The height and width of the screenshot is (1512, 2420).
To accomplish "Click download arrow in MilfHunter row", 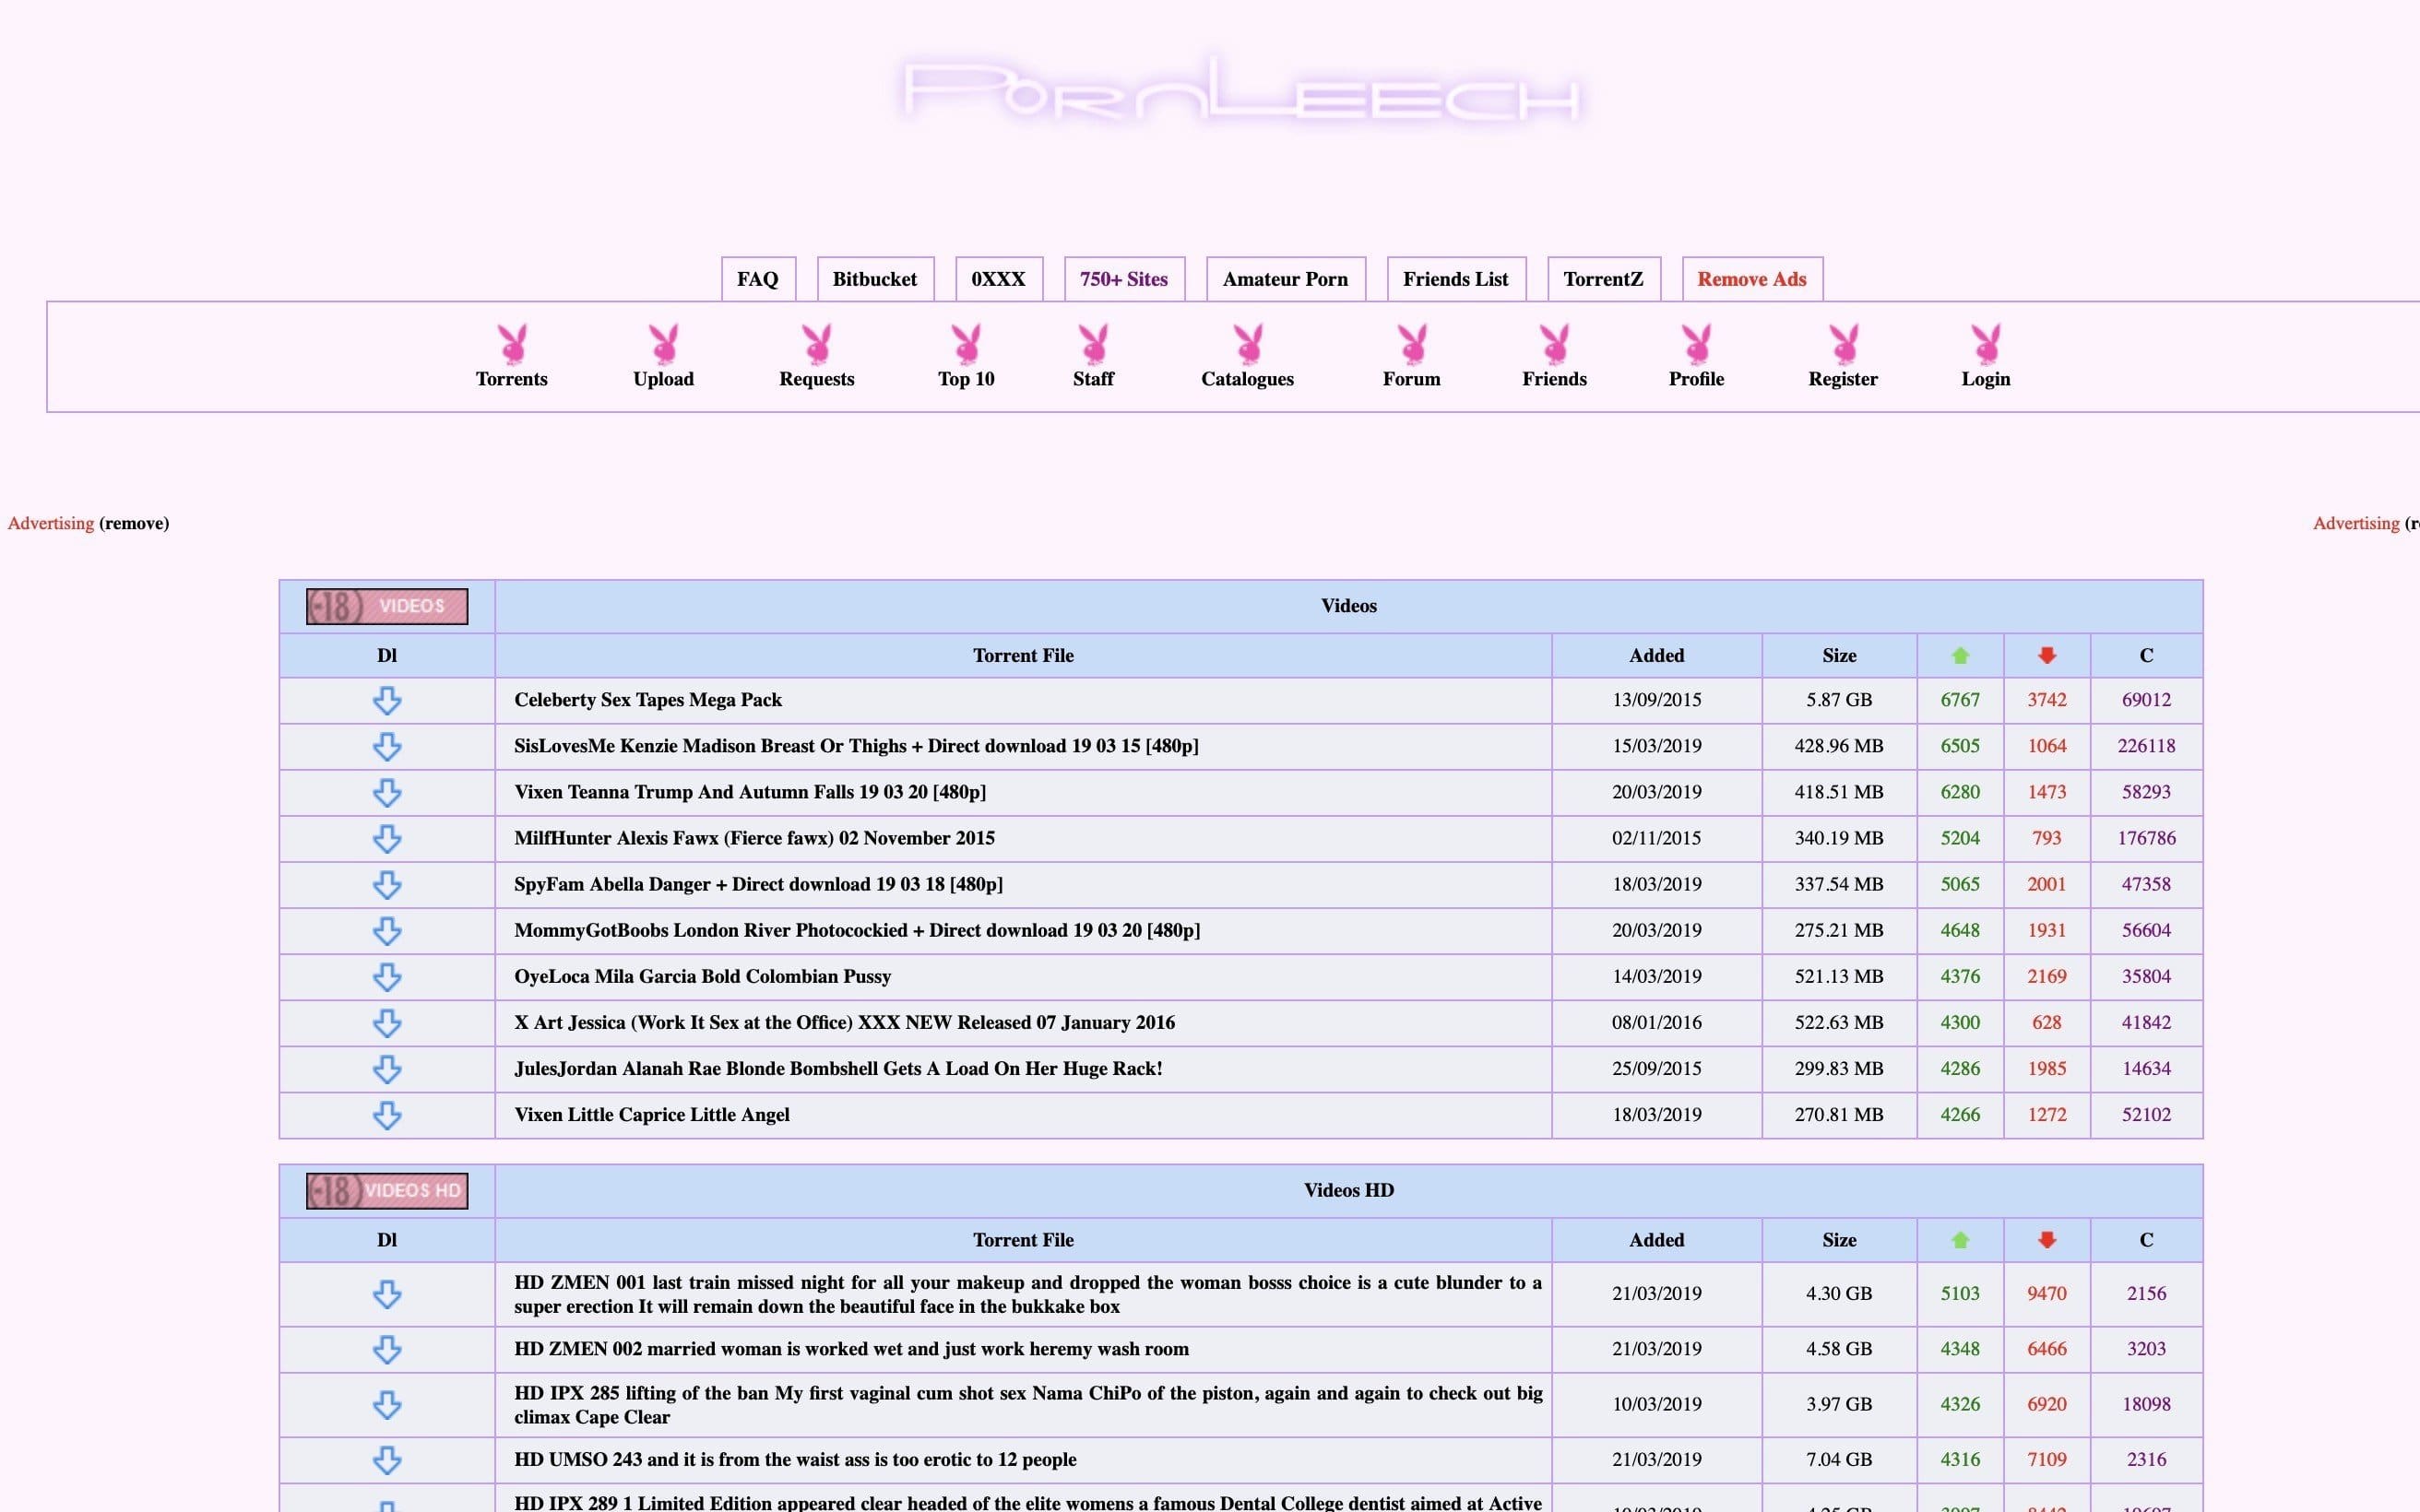I will [387, 838].
